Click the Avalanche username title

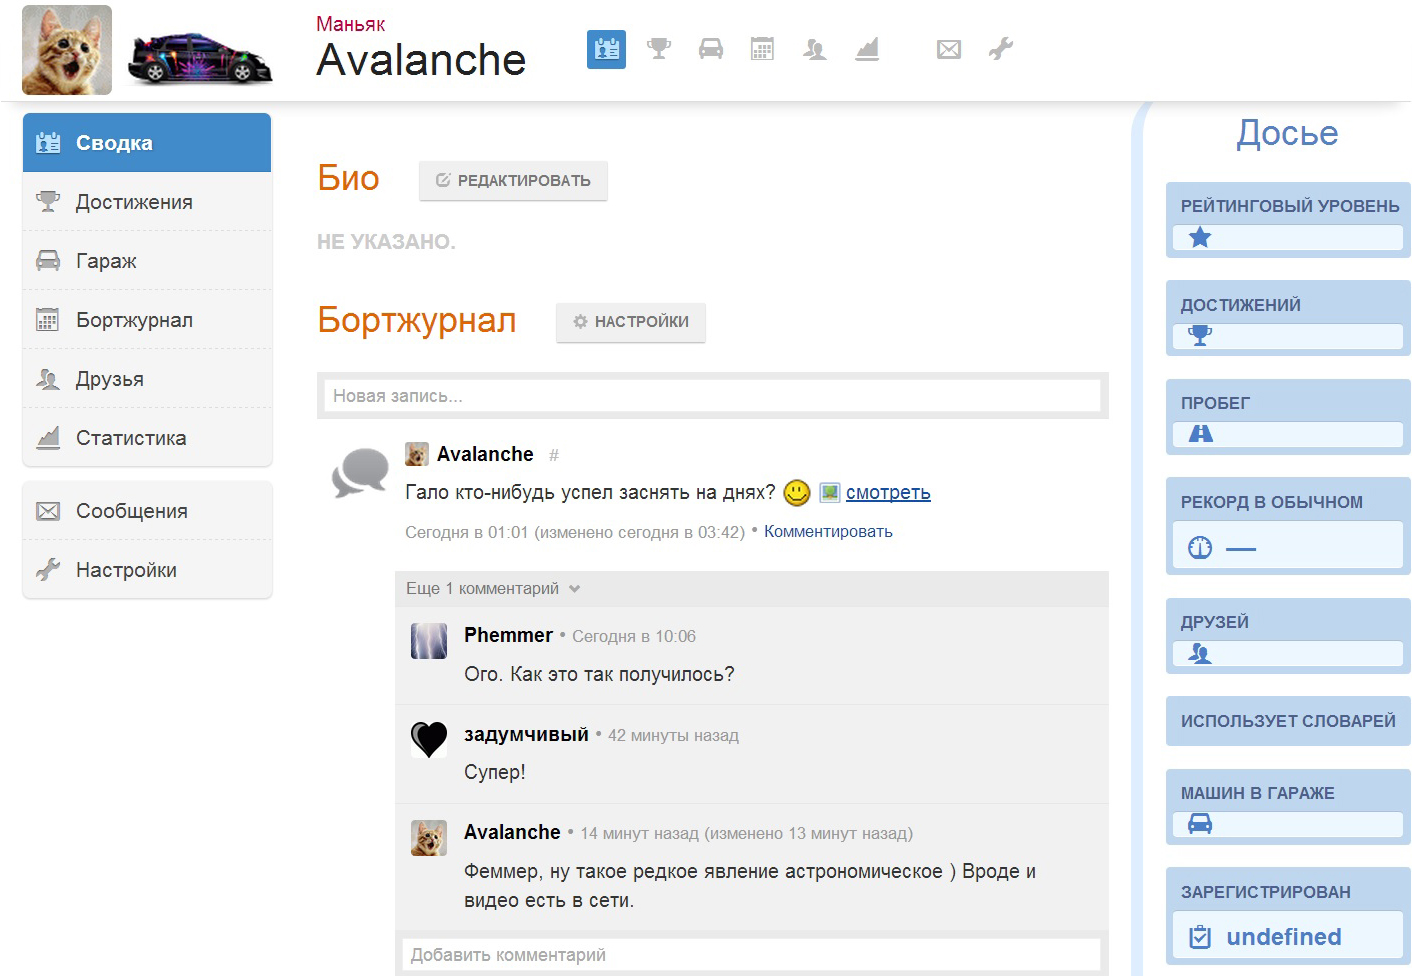click(x=421, y=60)
